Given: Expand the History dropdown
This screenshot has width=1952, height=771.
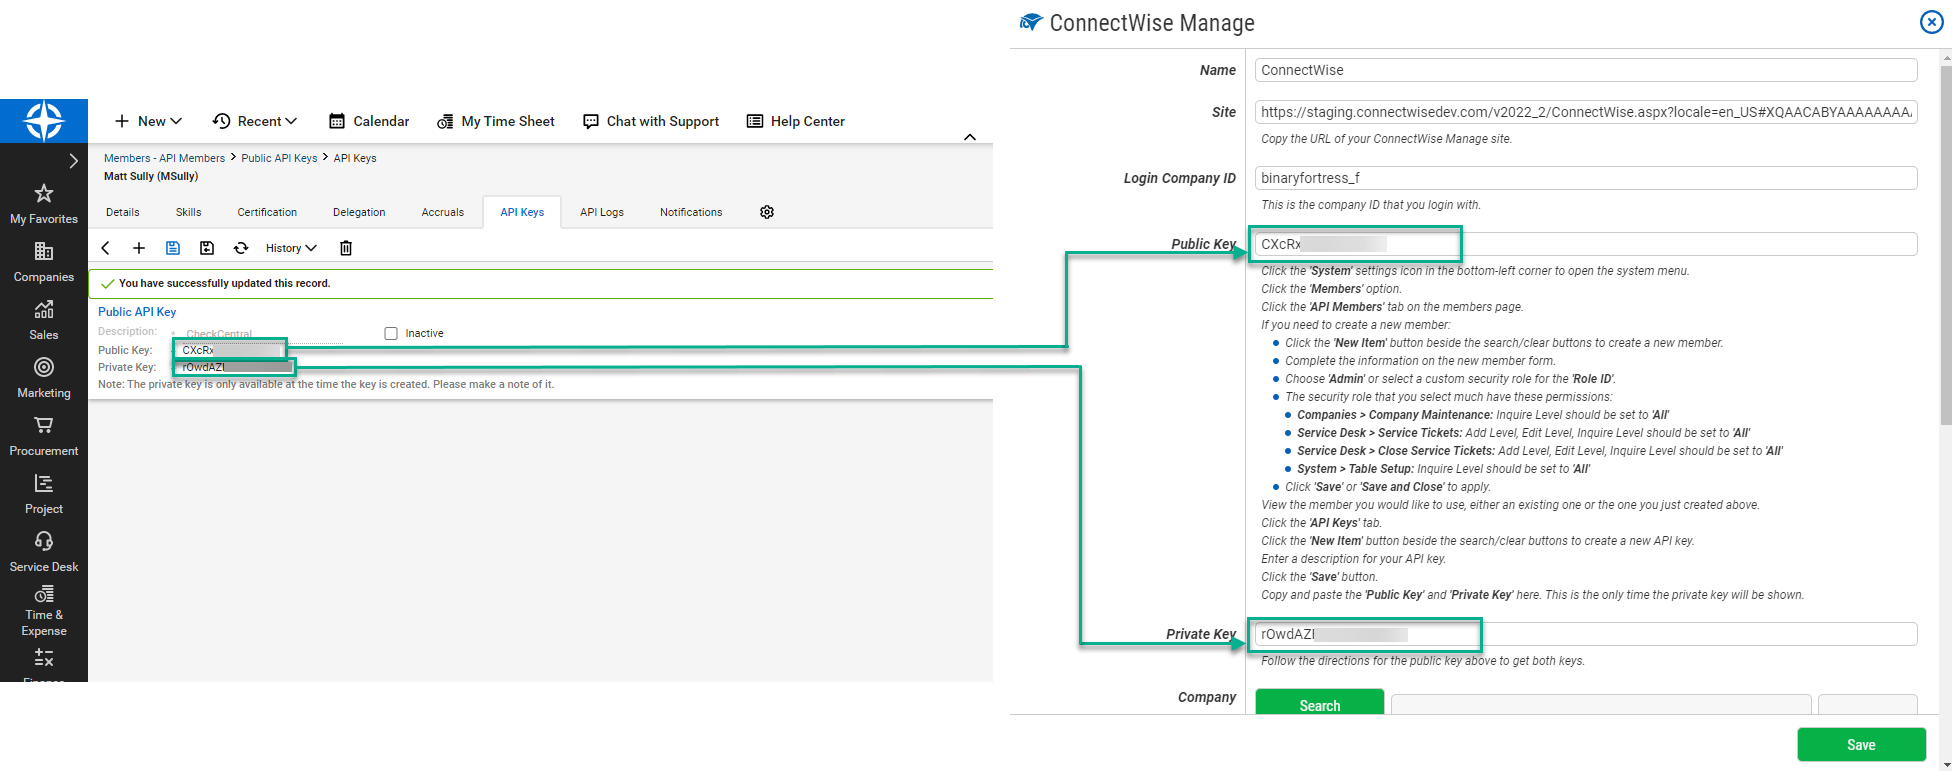Looking at the screenshot, I should [291, 248].
